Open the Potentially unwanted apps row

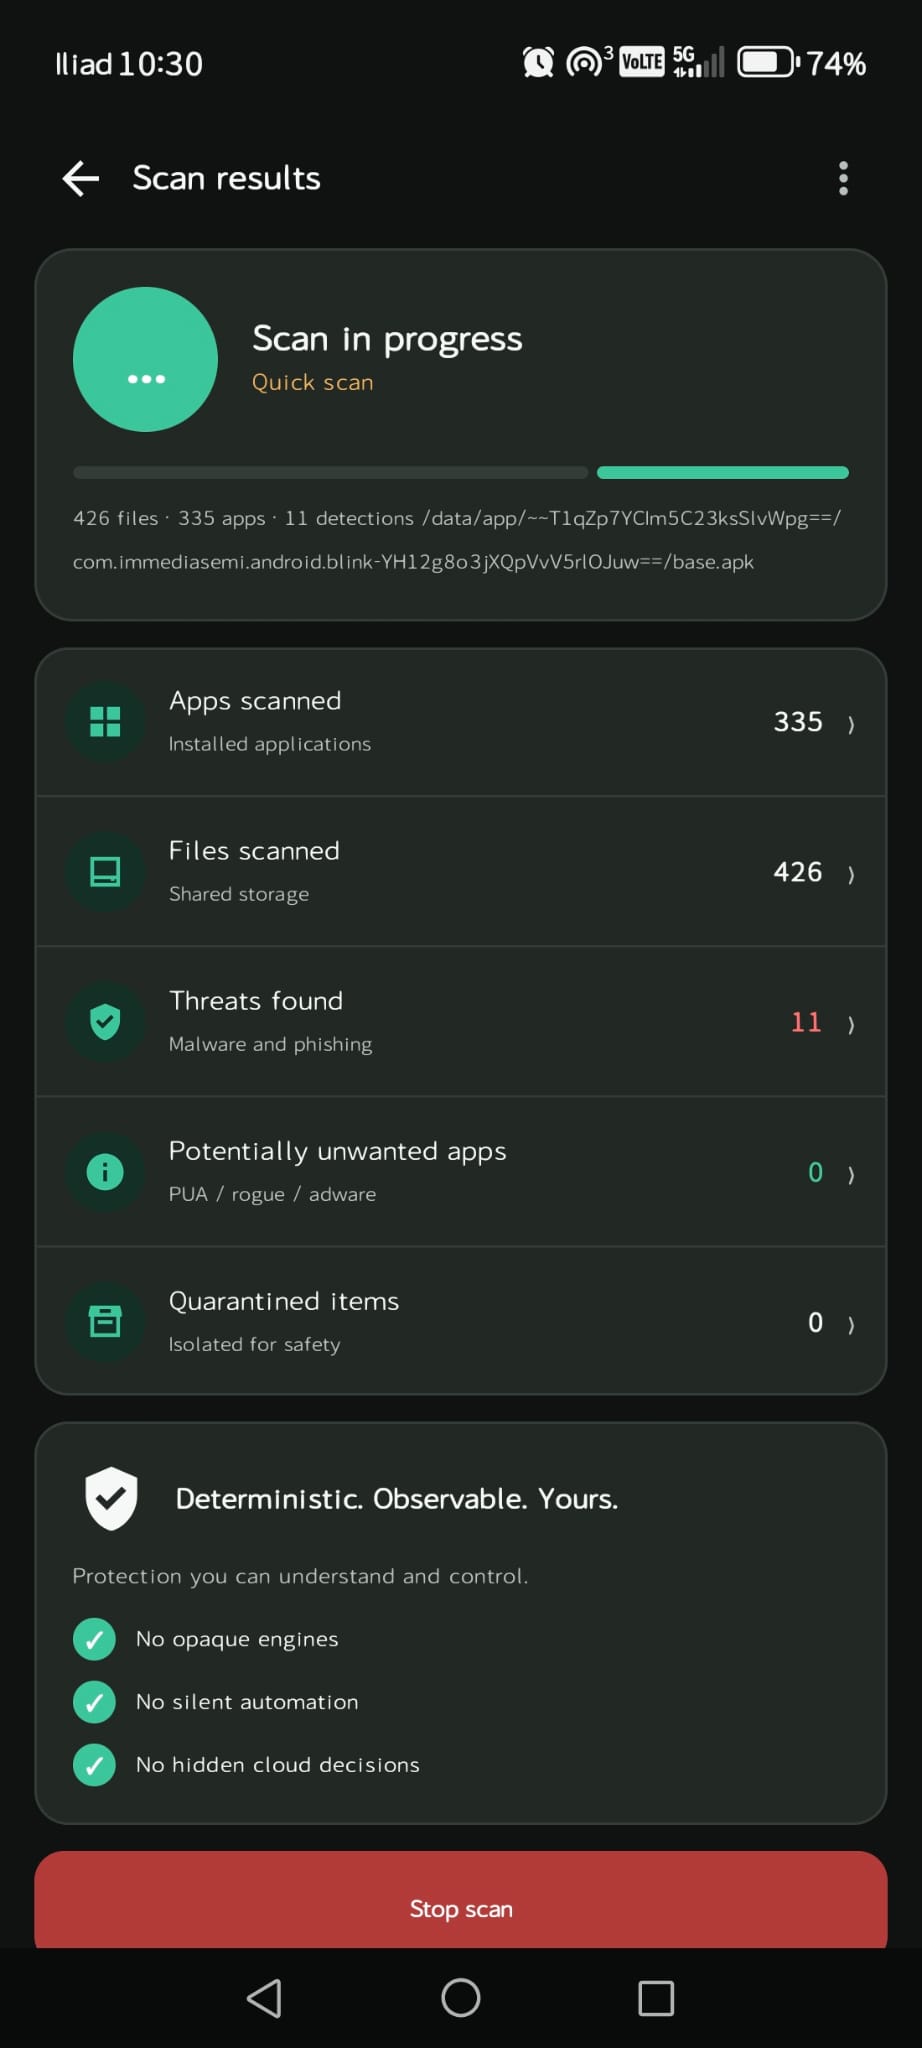461,1171
